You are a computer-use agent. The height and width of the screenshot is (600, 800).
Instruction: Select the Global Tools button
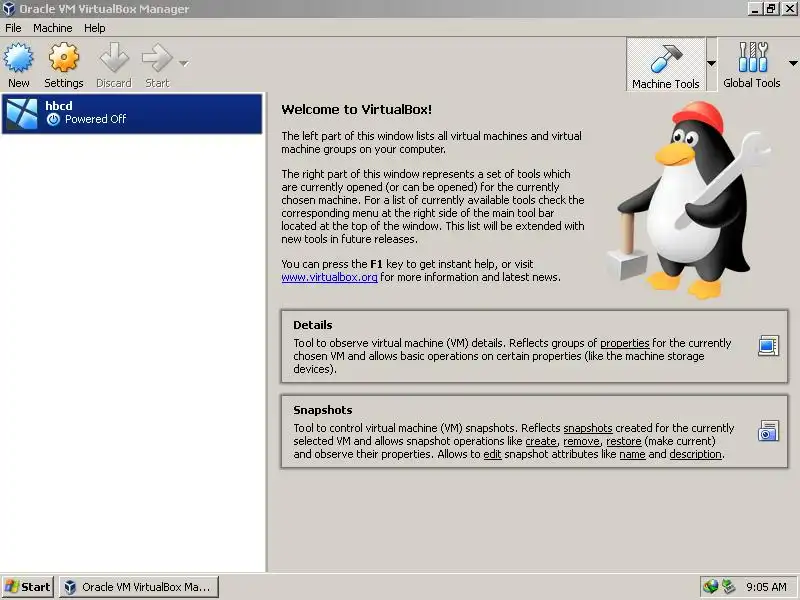click(752, 65)
